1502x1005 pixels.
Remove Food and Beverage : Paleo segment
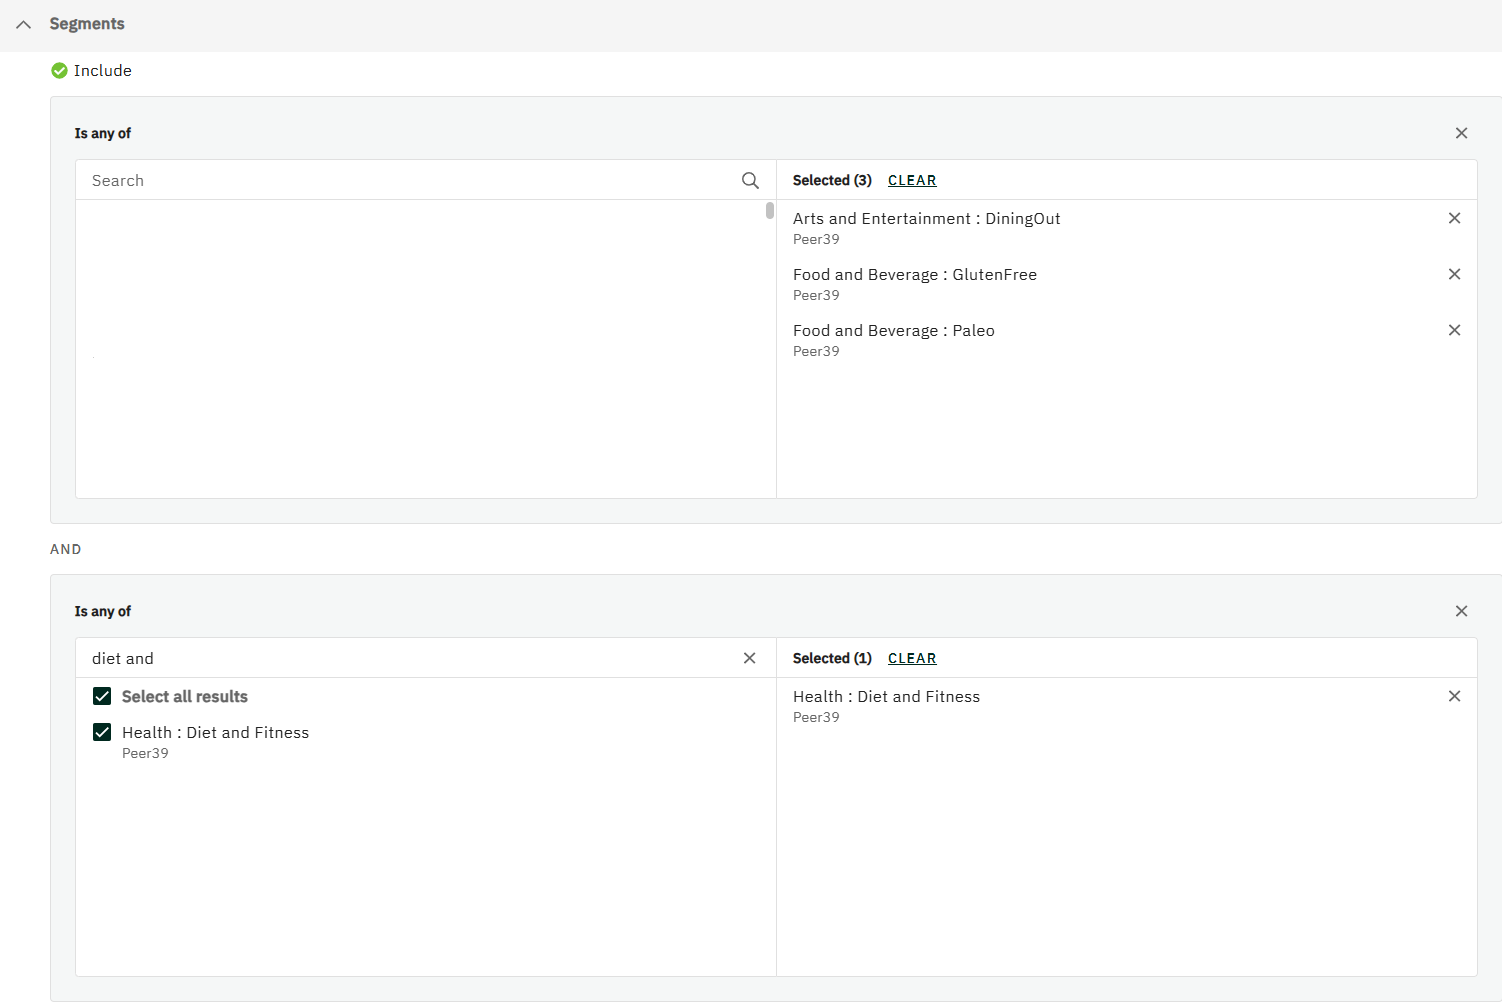point(1454,330)
